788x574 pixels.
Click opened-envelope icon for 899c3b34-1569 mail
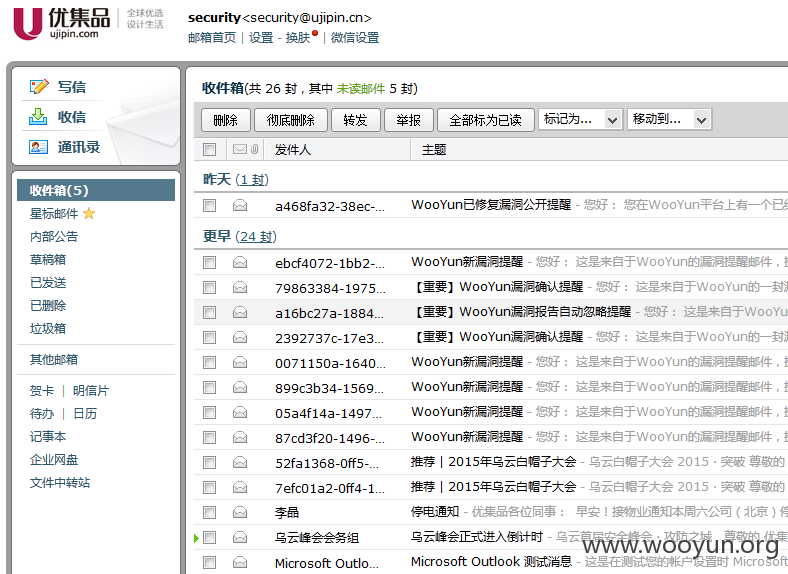pyautogui.click(x=240, y=388)
